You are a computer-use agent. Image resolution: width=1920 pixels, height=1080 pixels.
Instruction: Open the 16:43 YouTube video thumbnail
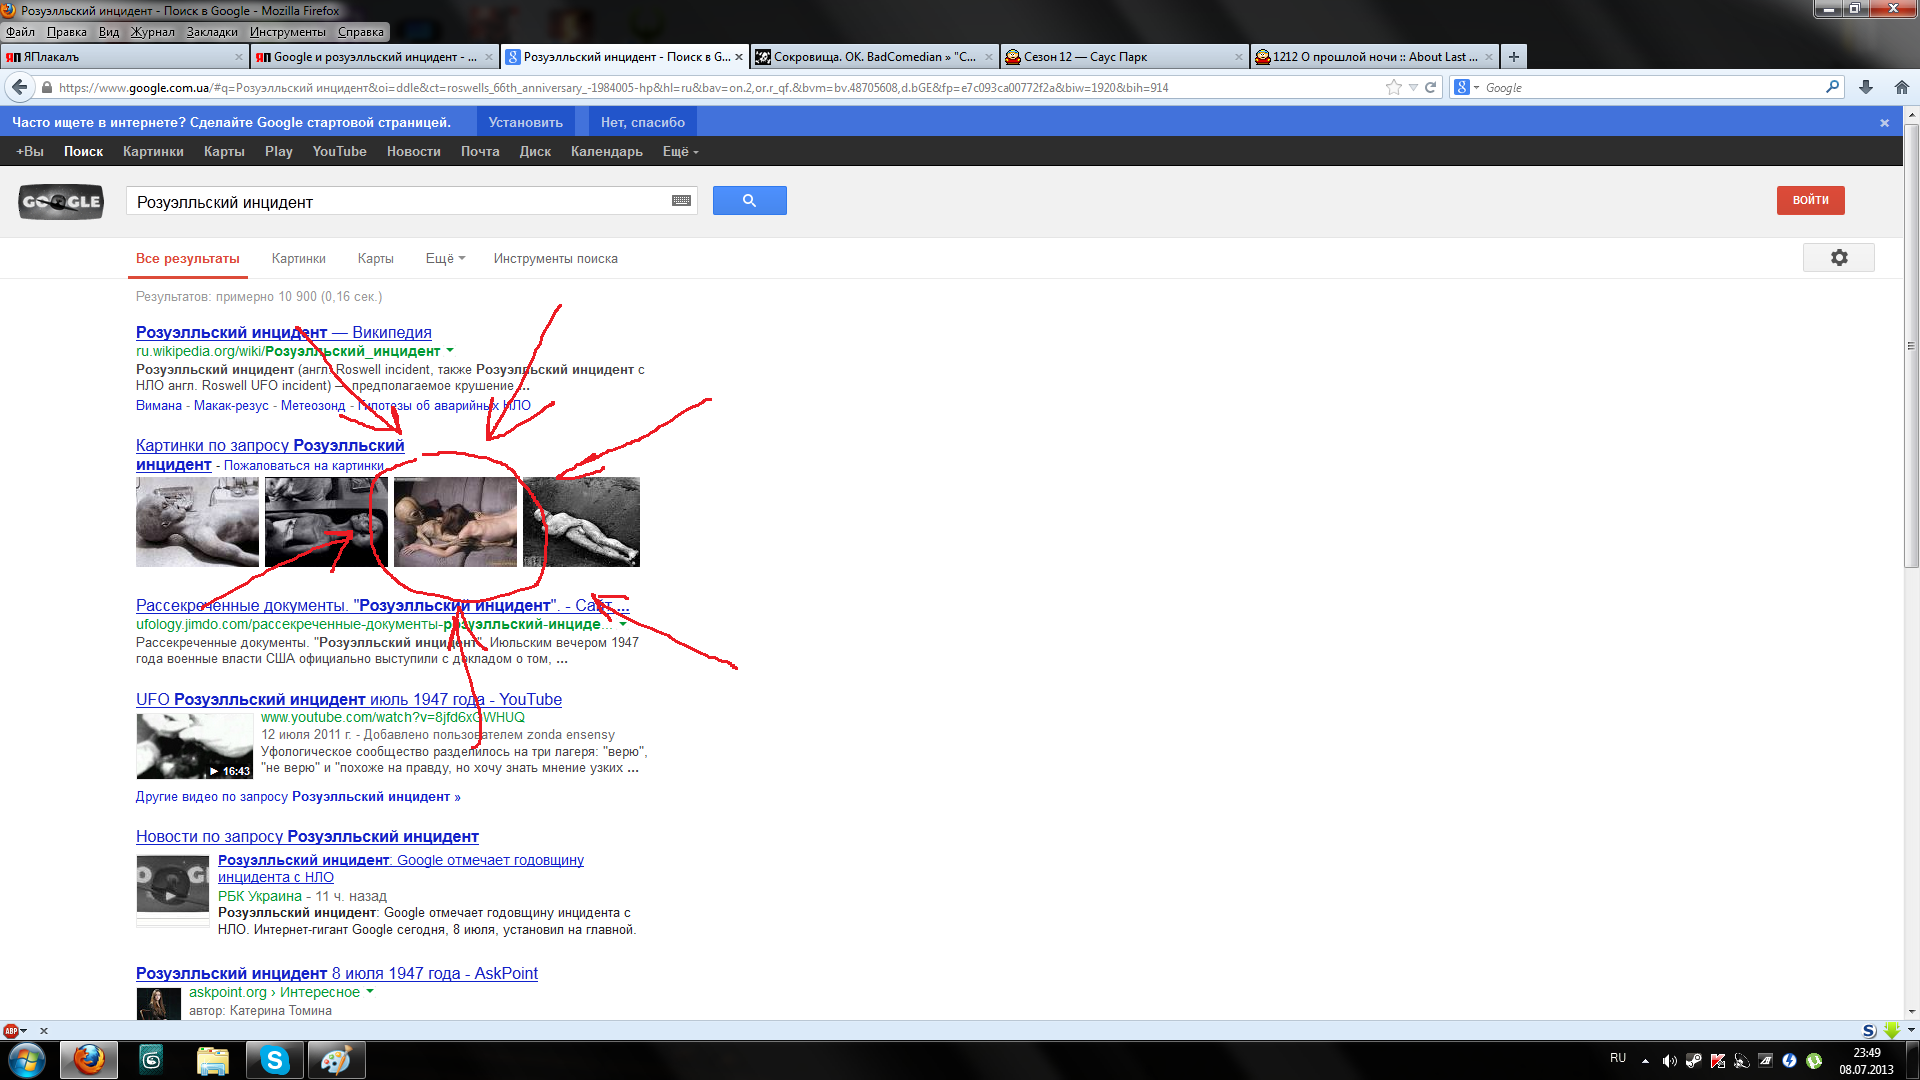coord(195,746)
